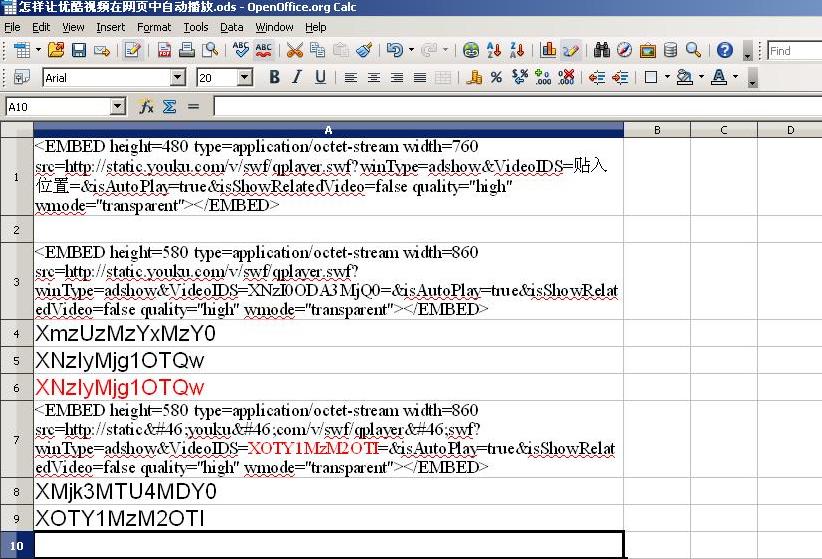Expand the font name Arial dropdown
822x559 pixels.
pos(178,78)
